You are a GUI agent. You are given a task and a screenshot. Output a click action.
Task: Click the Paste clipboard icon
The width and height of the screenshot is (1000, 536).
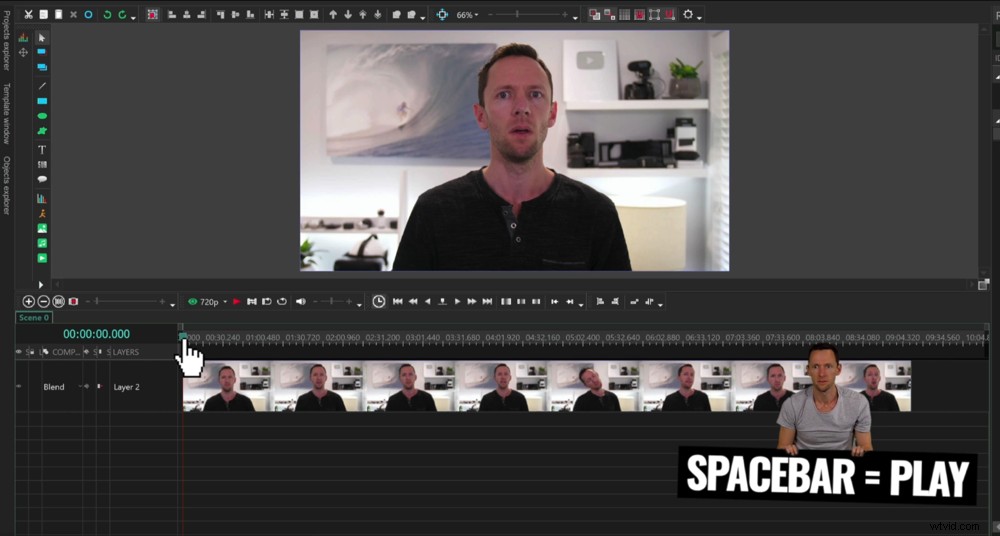click(58, 14)
